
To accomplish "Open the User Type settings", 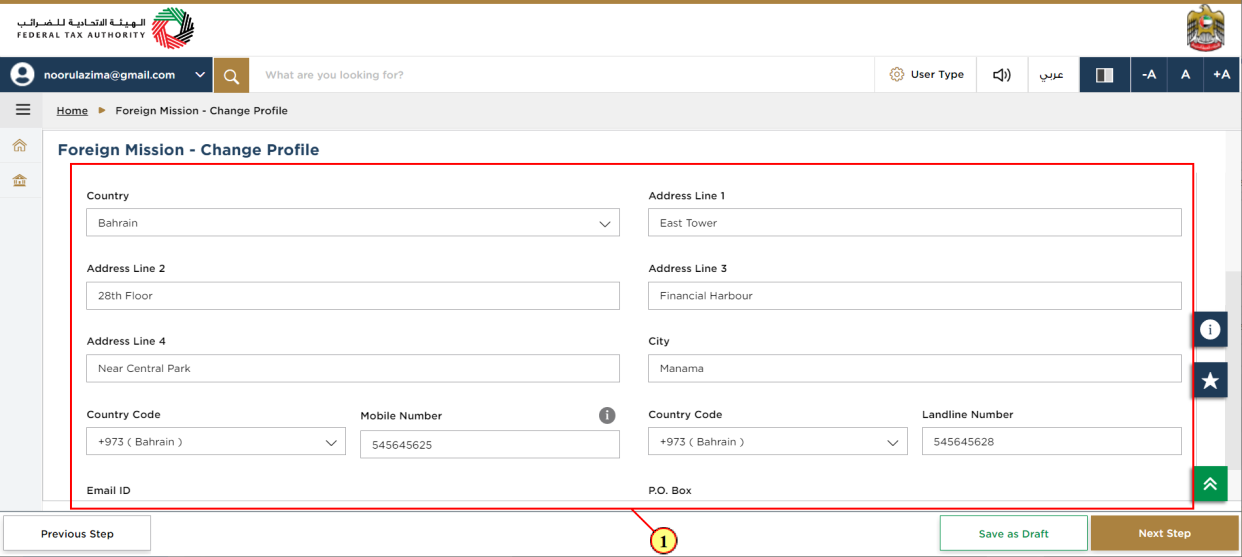I will pyautogui.click(x=926, y=75).
